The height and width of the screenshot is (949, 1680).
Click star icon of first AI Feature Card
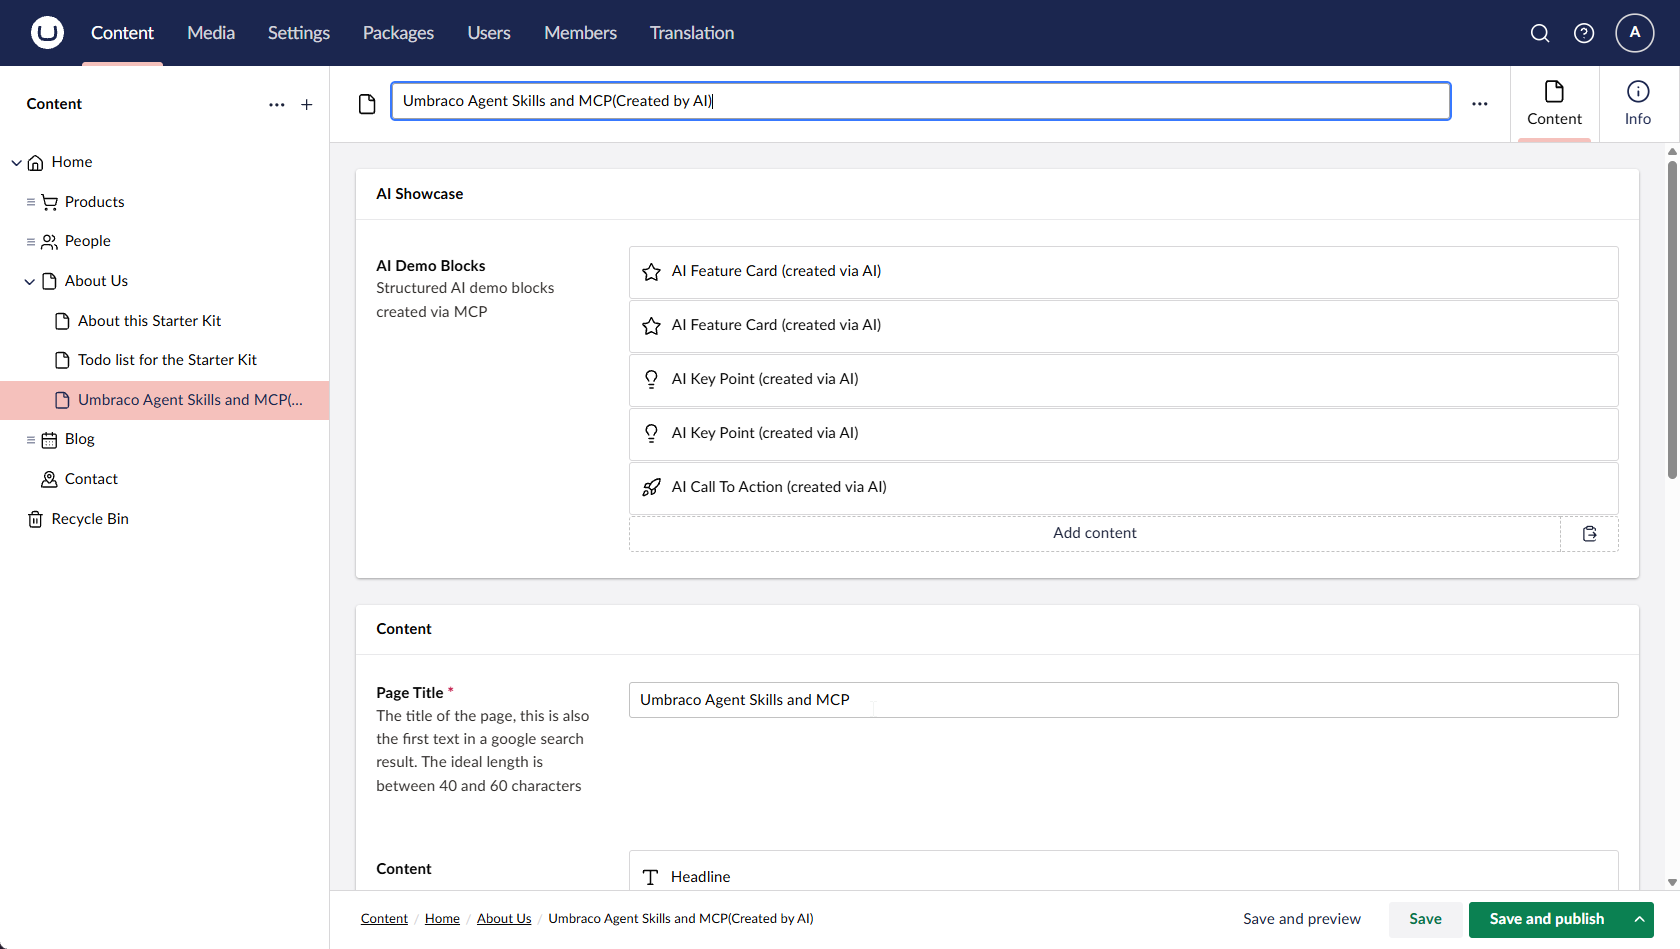[x=651, y=272]
